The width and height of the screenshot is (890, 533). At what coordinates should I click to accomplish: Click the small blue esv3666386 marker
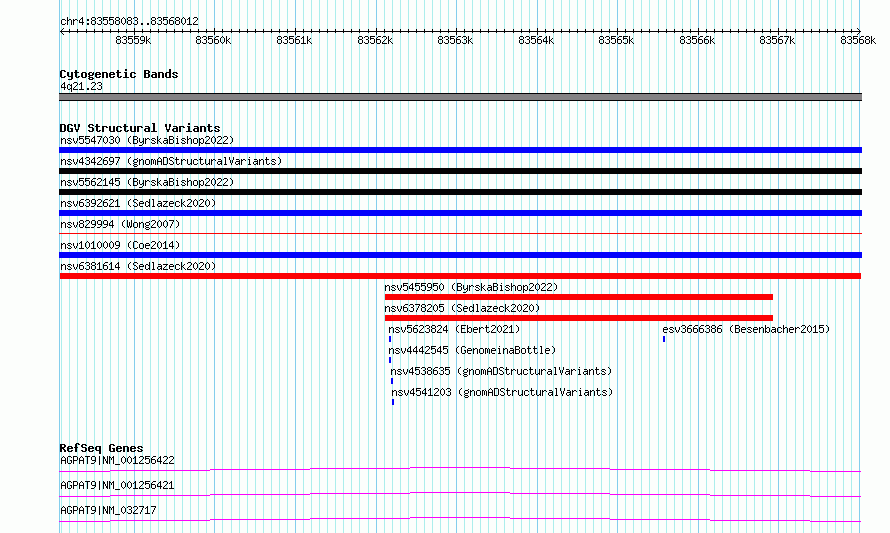[x=664, y=339]
